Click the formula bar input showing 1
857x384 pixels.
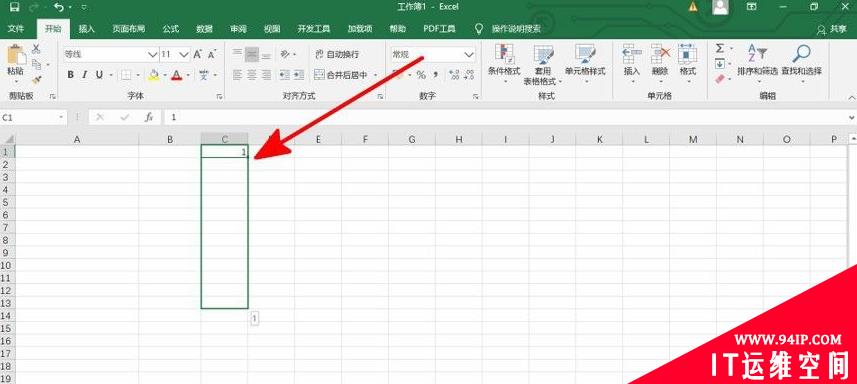506,117
